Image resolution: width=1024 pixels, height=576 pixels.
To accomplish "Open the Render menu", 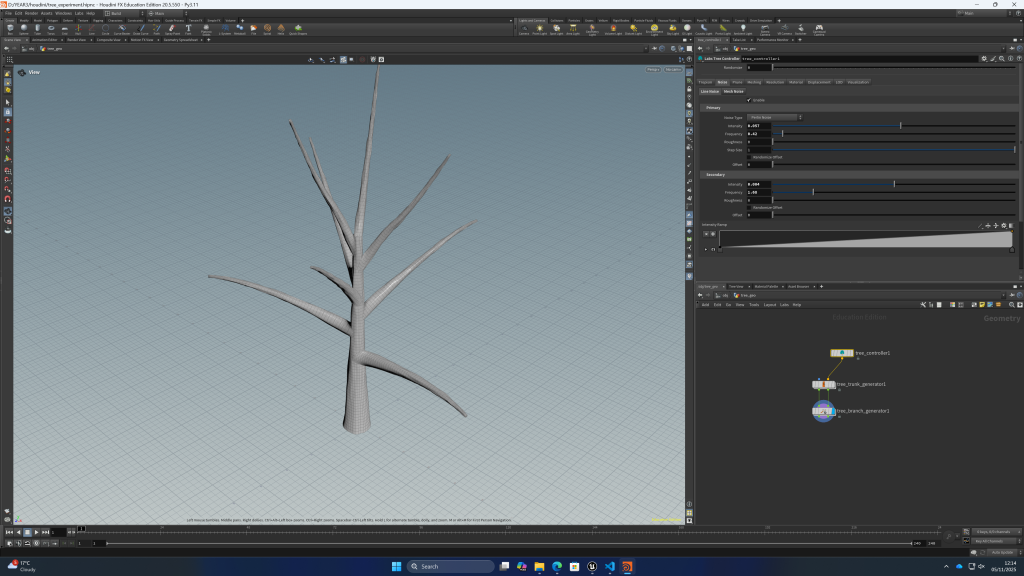I will click(32, 13).
